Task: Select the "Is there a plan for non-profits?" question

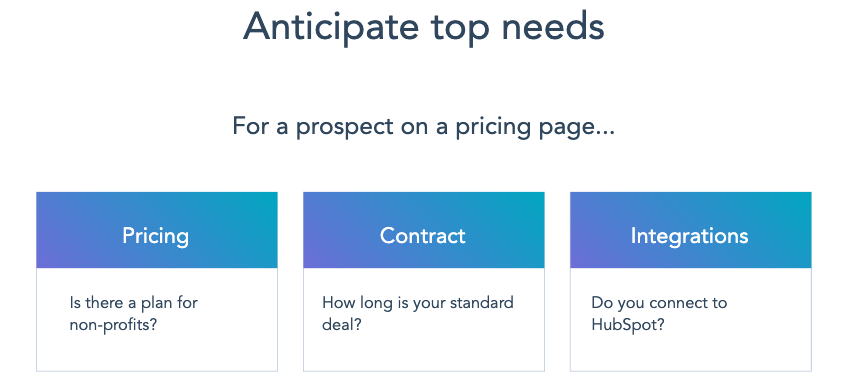Action: (133, 314)
